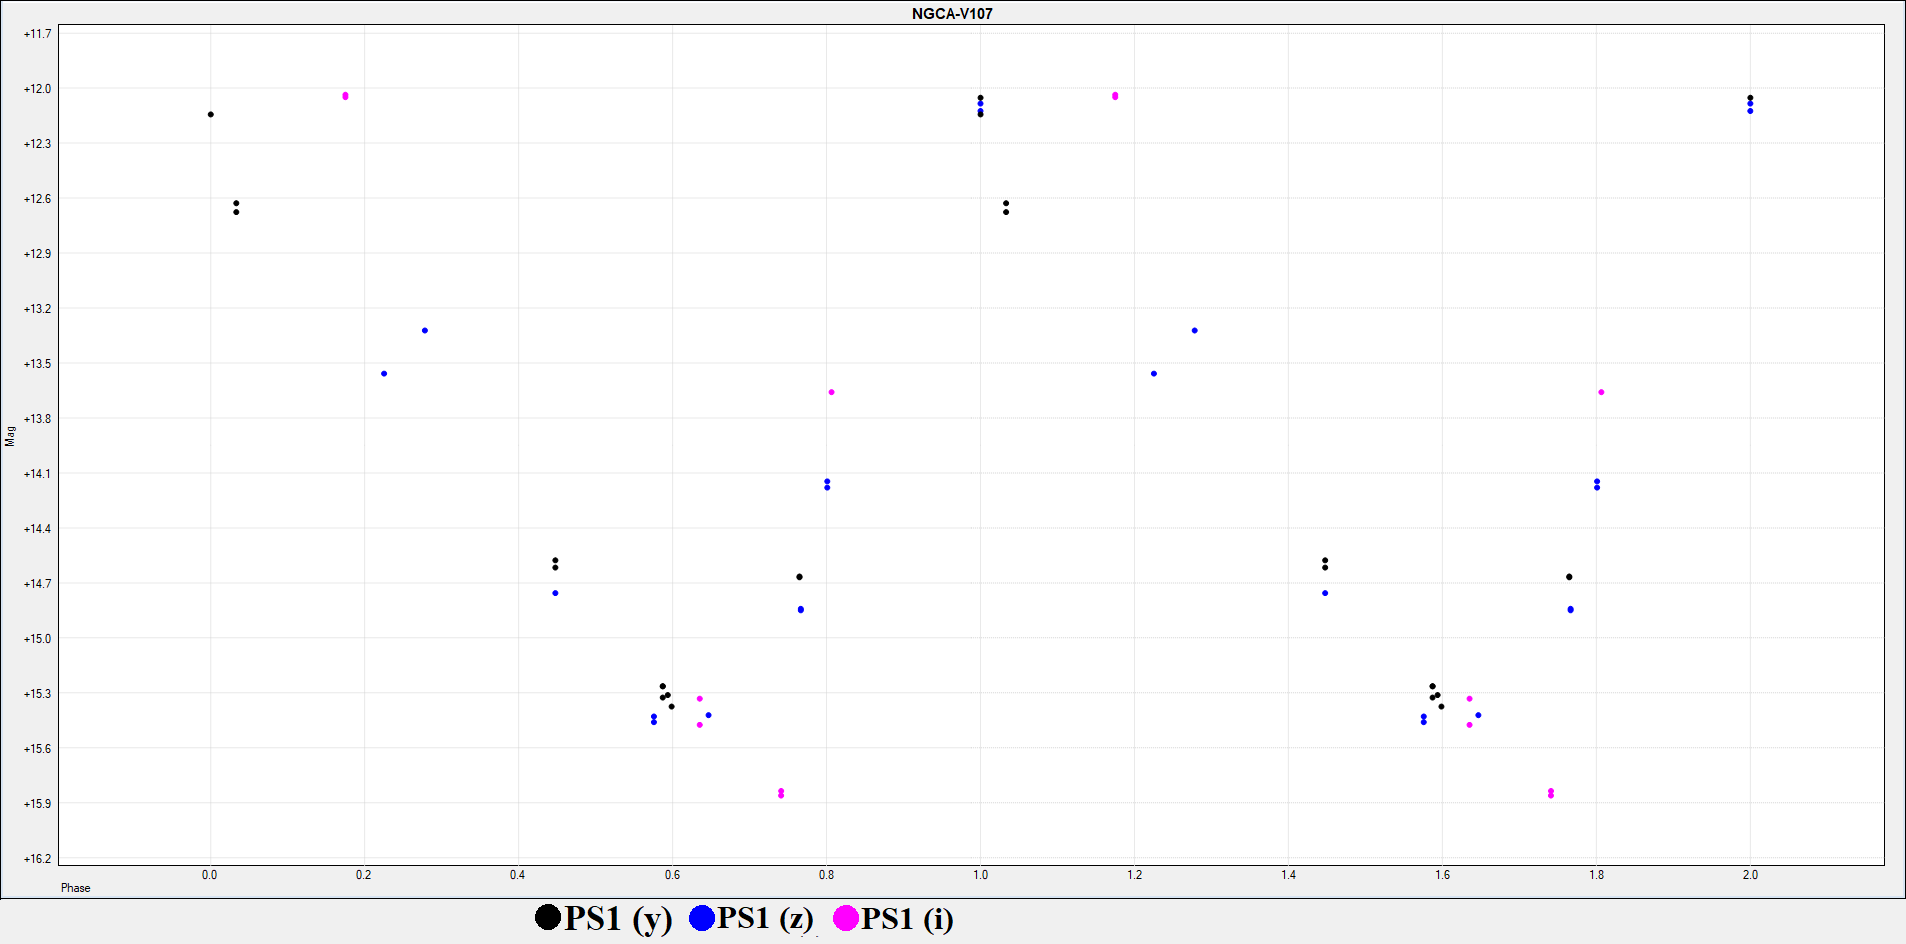Pick the blue point at phase 1.23, mag 13.55

(1154, 374)
